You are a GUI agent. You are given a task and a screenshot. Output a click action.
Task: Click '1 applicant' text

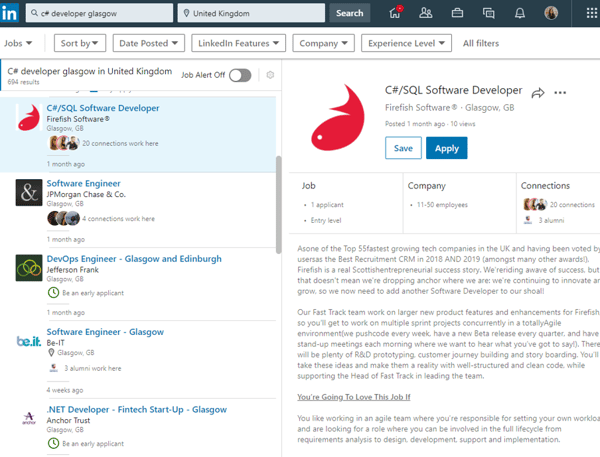coord(327,205)
